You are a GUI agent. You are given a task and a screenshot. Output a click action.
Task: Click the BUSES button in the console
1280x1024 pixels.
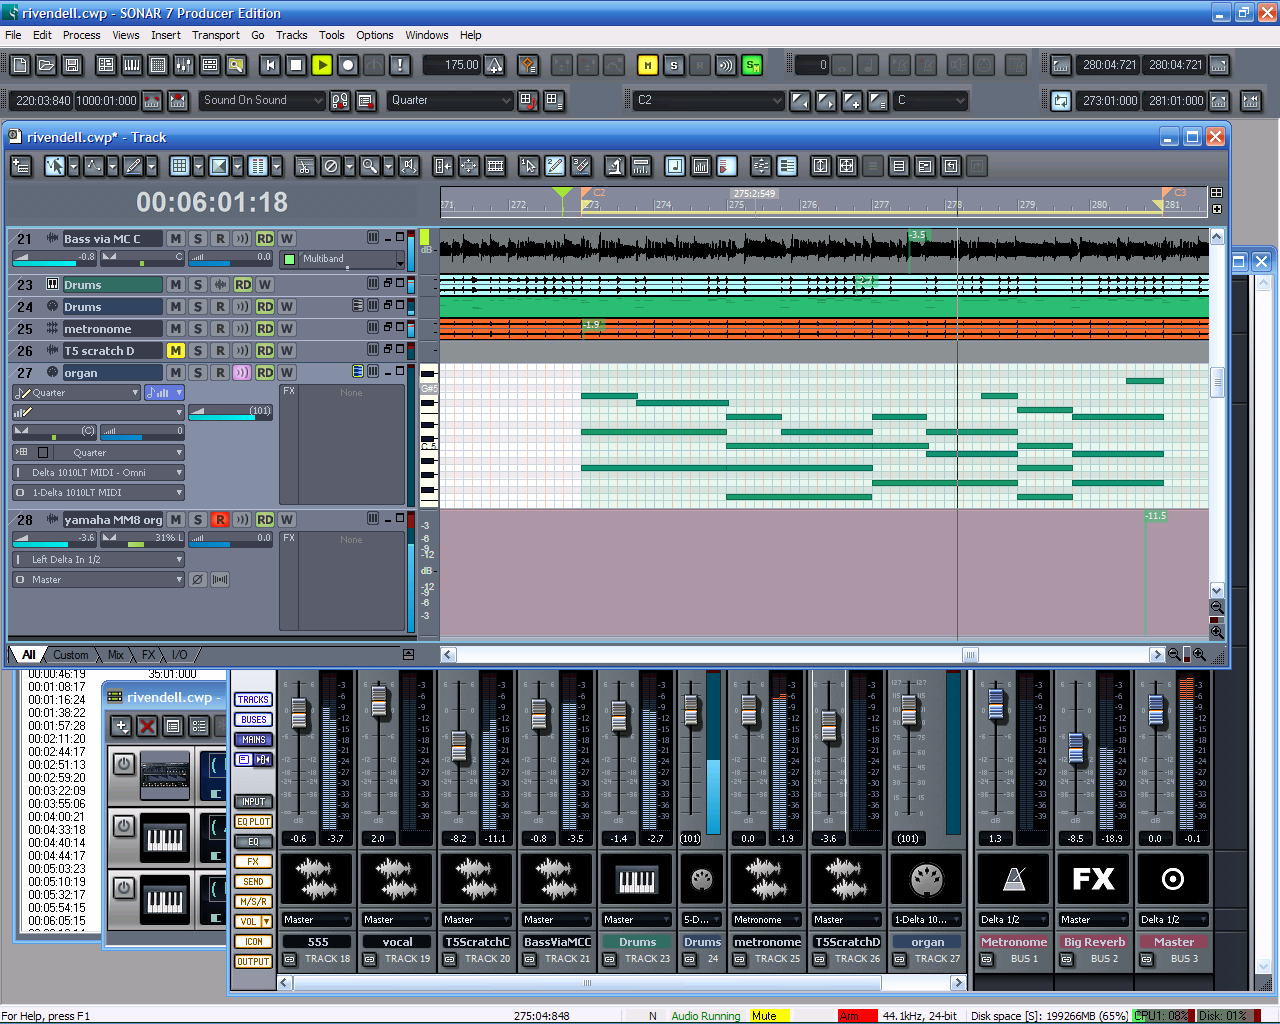[253, 720]
